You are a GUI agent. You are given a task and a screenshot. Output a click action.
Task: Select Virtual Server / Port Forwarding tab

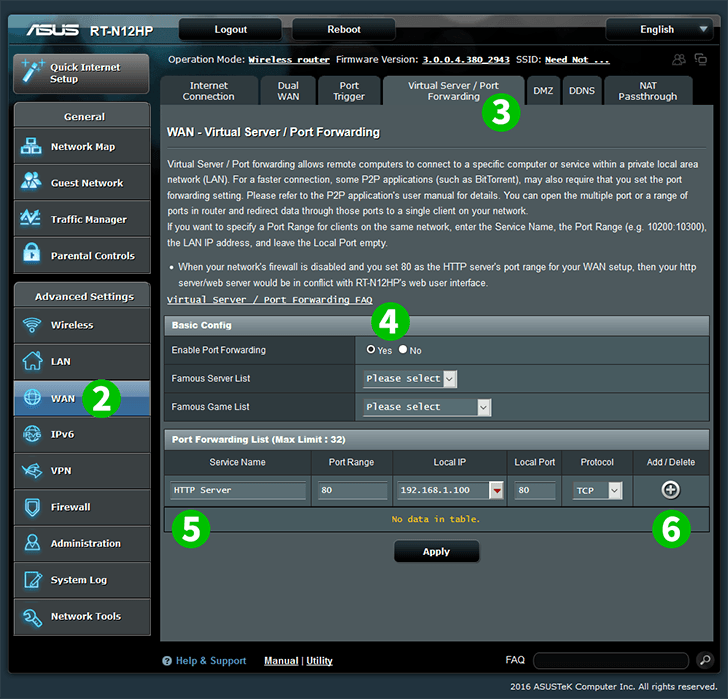click(453, 91)
